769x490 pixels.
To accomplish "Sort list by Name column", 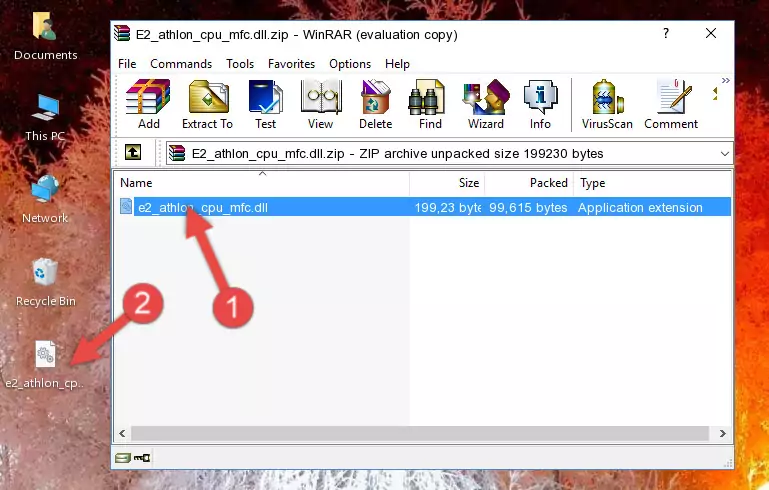I will [x=262, y=183].
